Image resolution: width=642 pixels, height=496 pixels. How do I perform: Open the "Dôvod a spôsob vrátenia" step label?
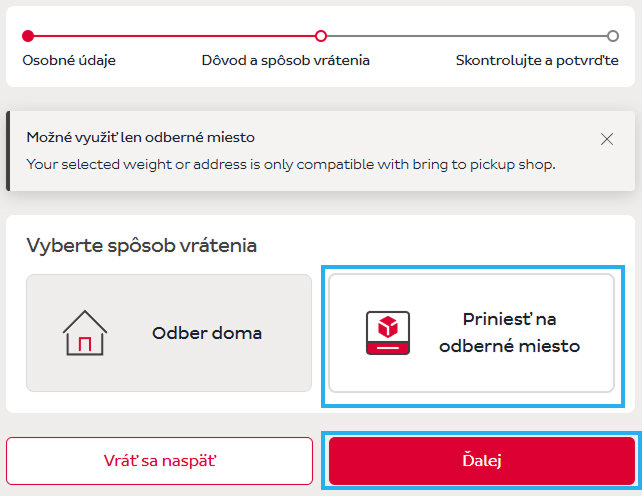pos(285,60)
